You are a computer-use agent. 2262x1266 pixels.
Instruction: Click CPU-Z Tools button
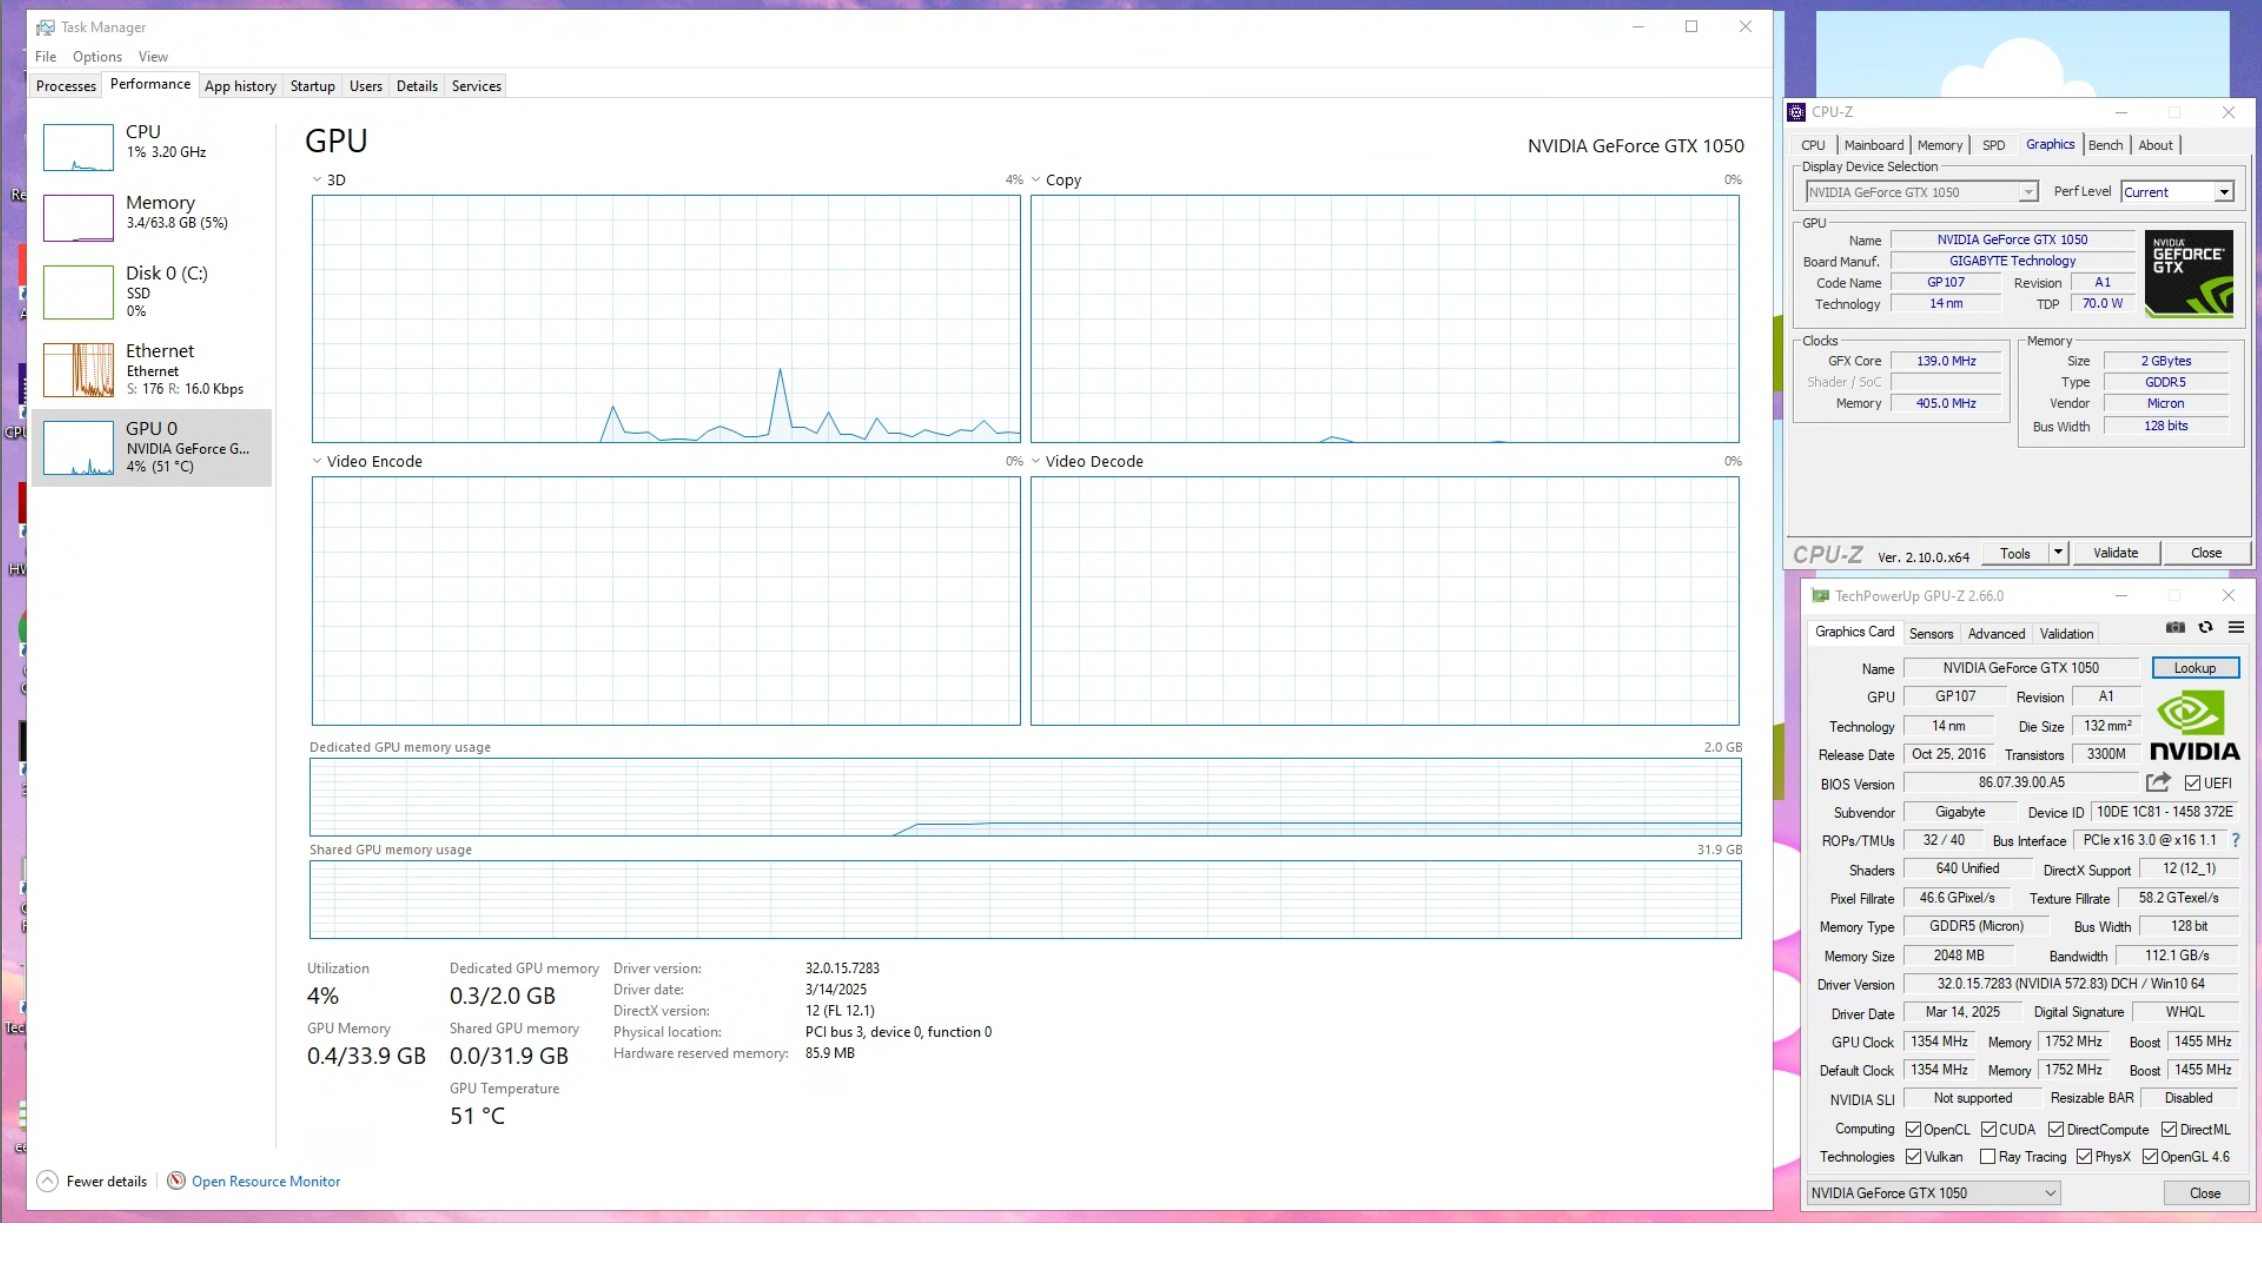pyautogui.click(x=2015, y=553)
